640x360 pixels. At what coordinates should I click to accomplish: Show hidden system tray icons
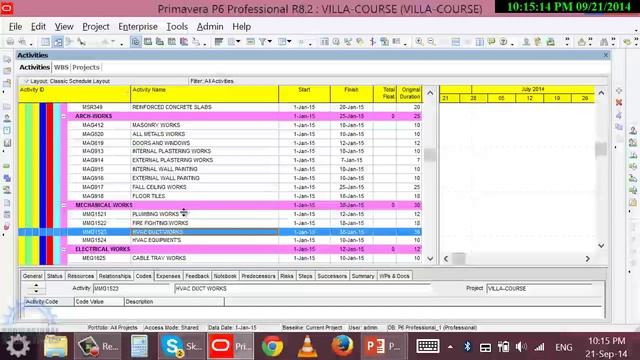[450, 347]
